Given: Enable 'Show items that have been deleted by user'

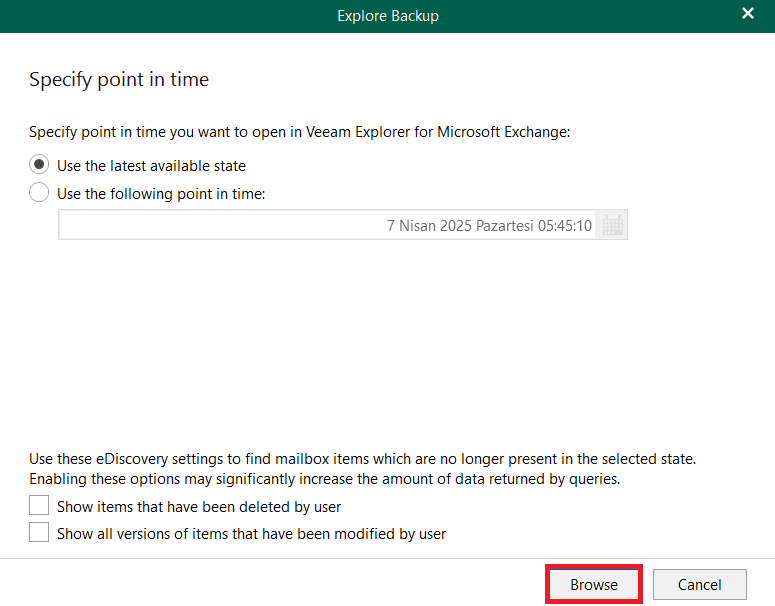Looking at the screenshot, I should tap(39, 506).
